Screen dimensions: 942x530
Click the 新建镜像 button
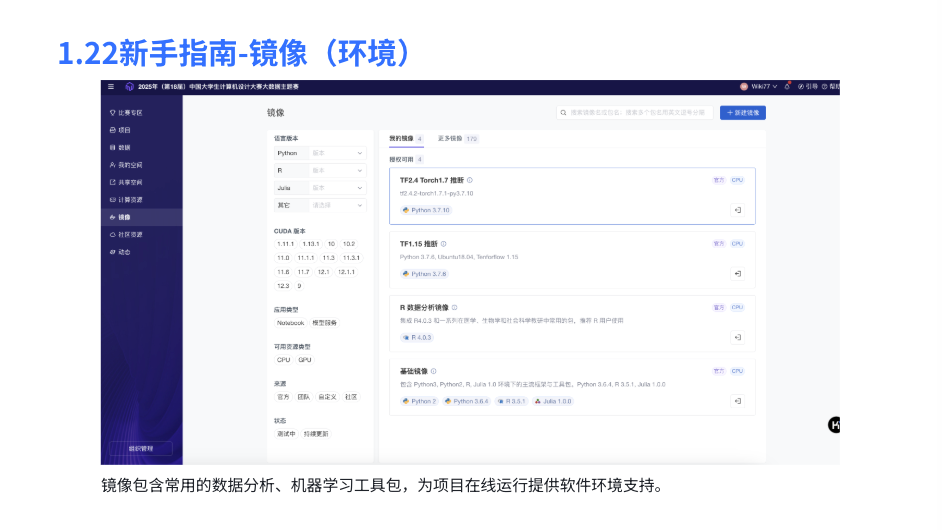coord(743,113)
